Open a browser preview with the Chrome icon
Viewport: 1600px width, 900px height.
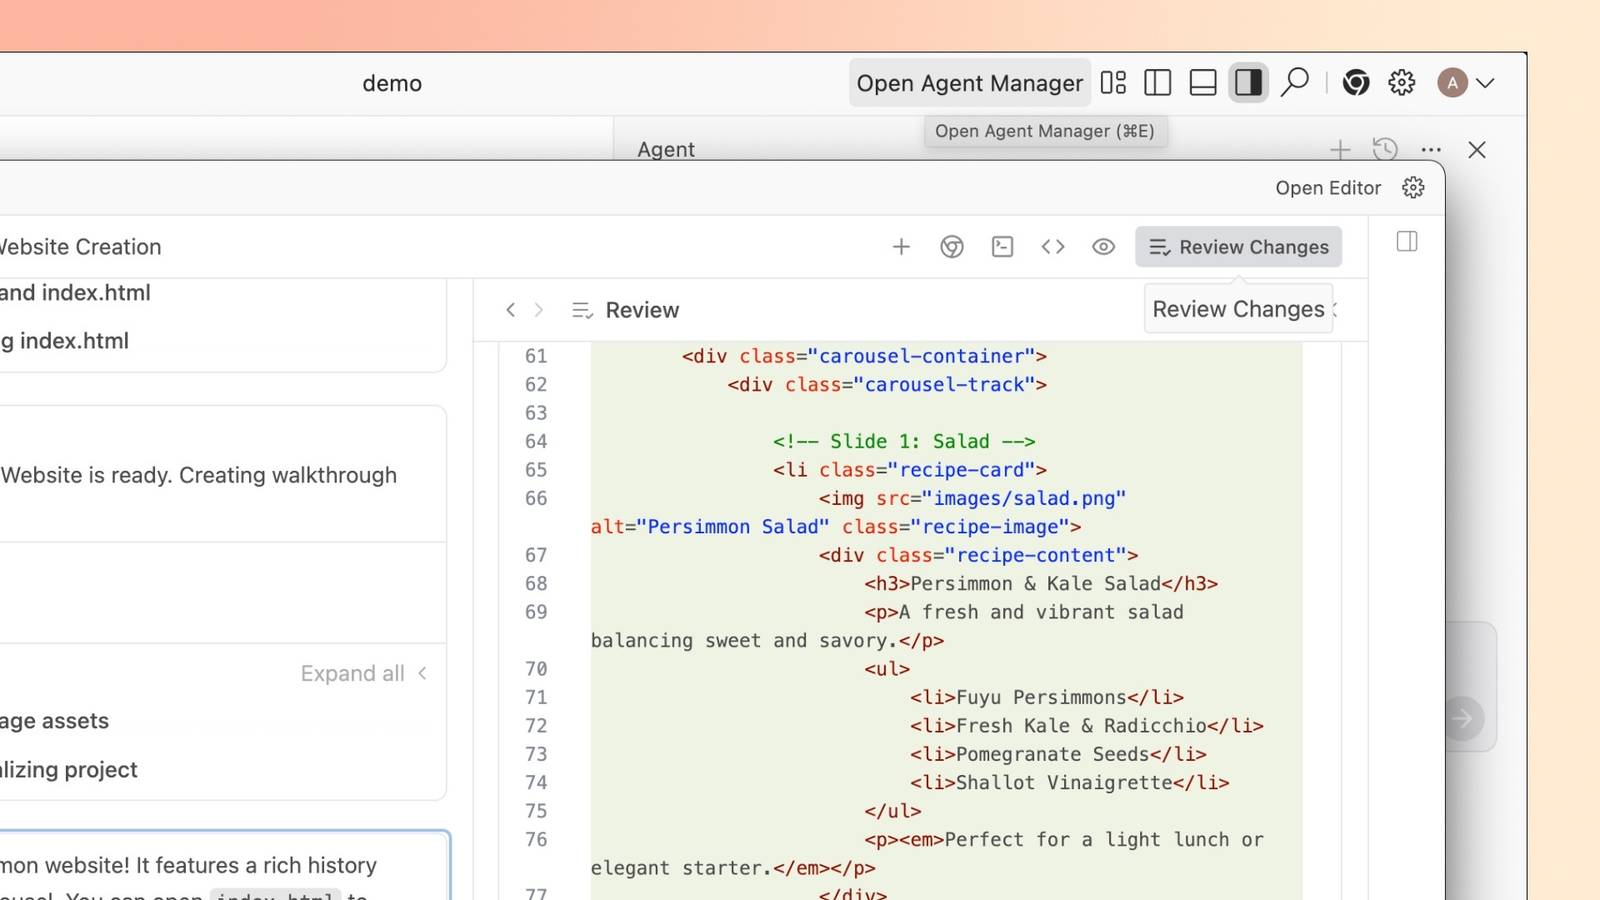[951, 246]
